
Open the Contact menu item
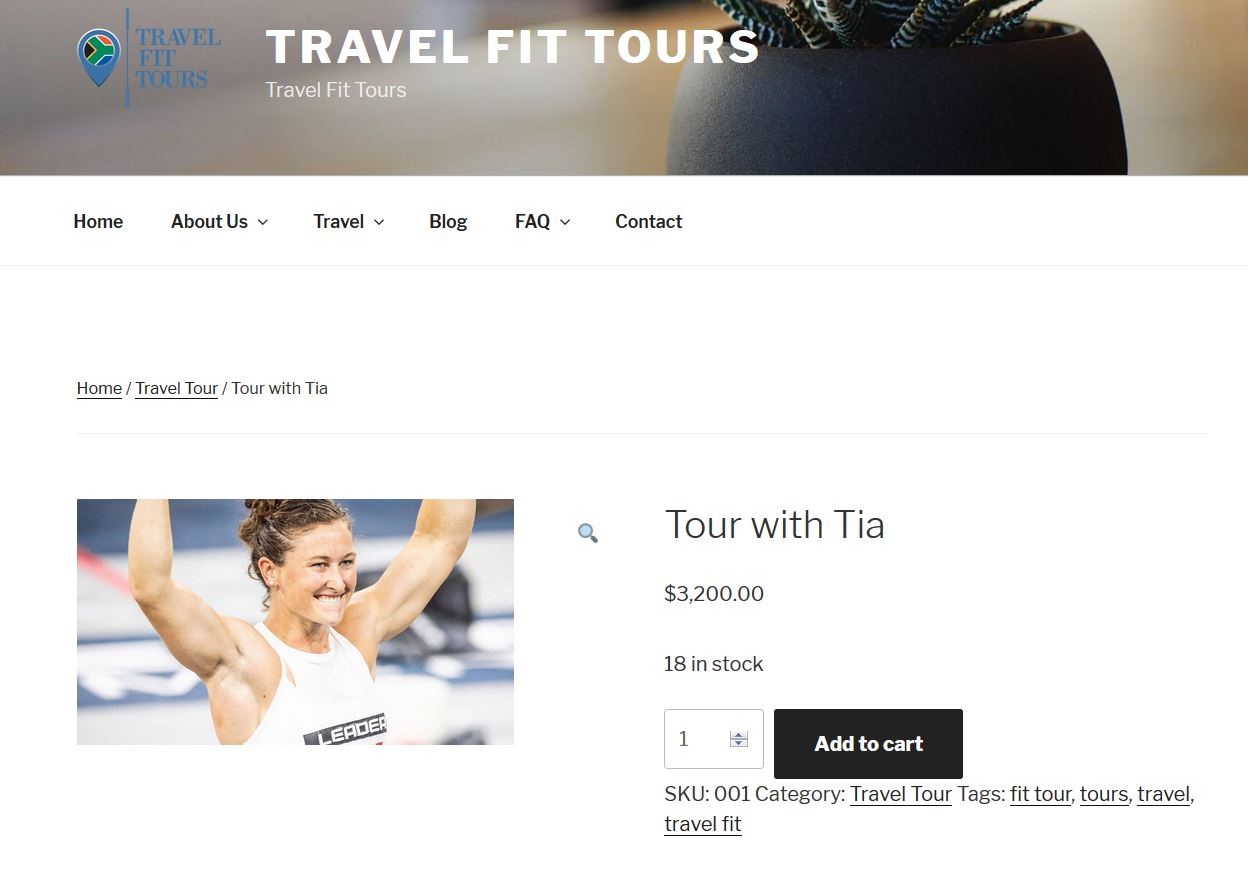(648, 222)
